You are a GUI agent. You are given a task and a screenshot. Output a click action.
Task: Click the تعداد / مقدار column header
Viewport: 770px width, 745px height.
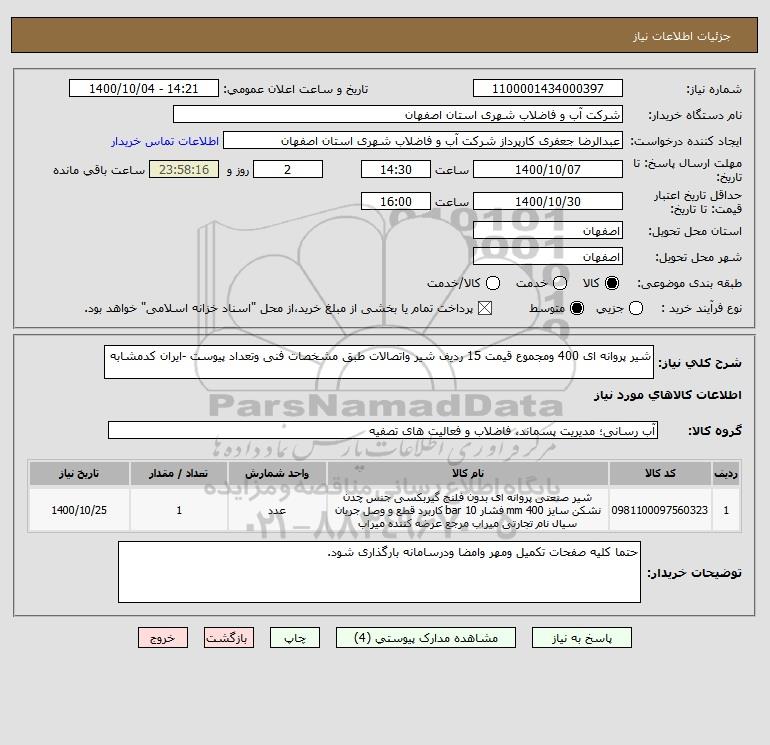[x=179, y=473]
